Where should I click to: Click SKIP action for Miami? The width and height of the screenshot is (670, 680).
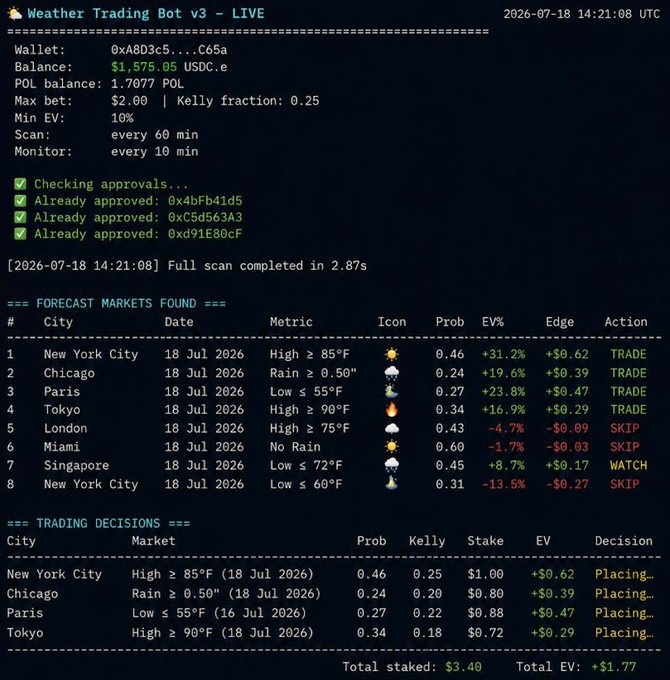point(625,447)
